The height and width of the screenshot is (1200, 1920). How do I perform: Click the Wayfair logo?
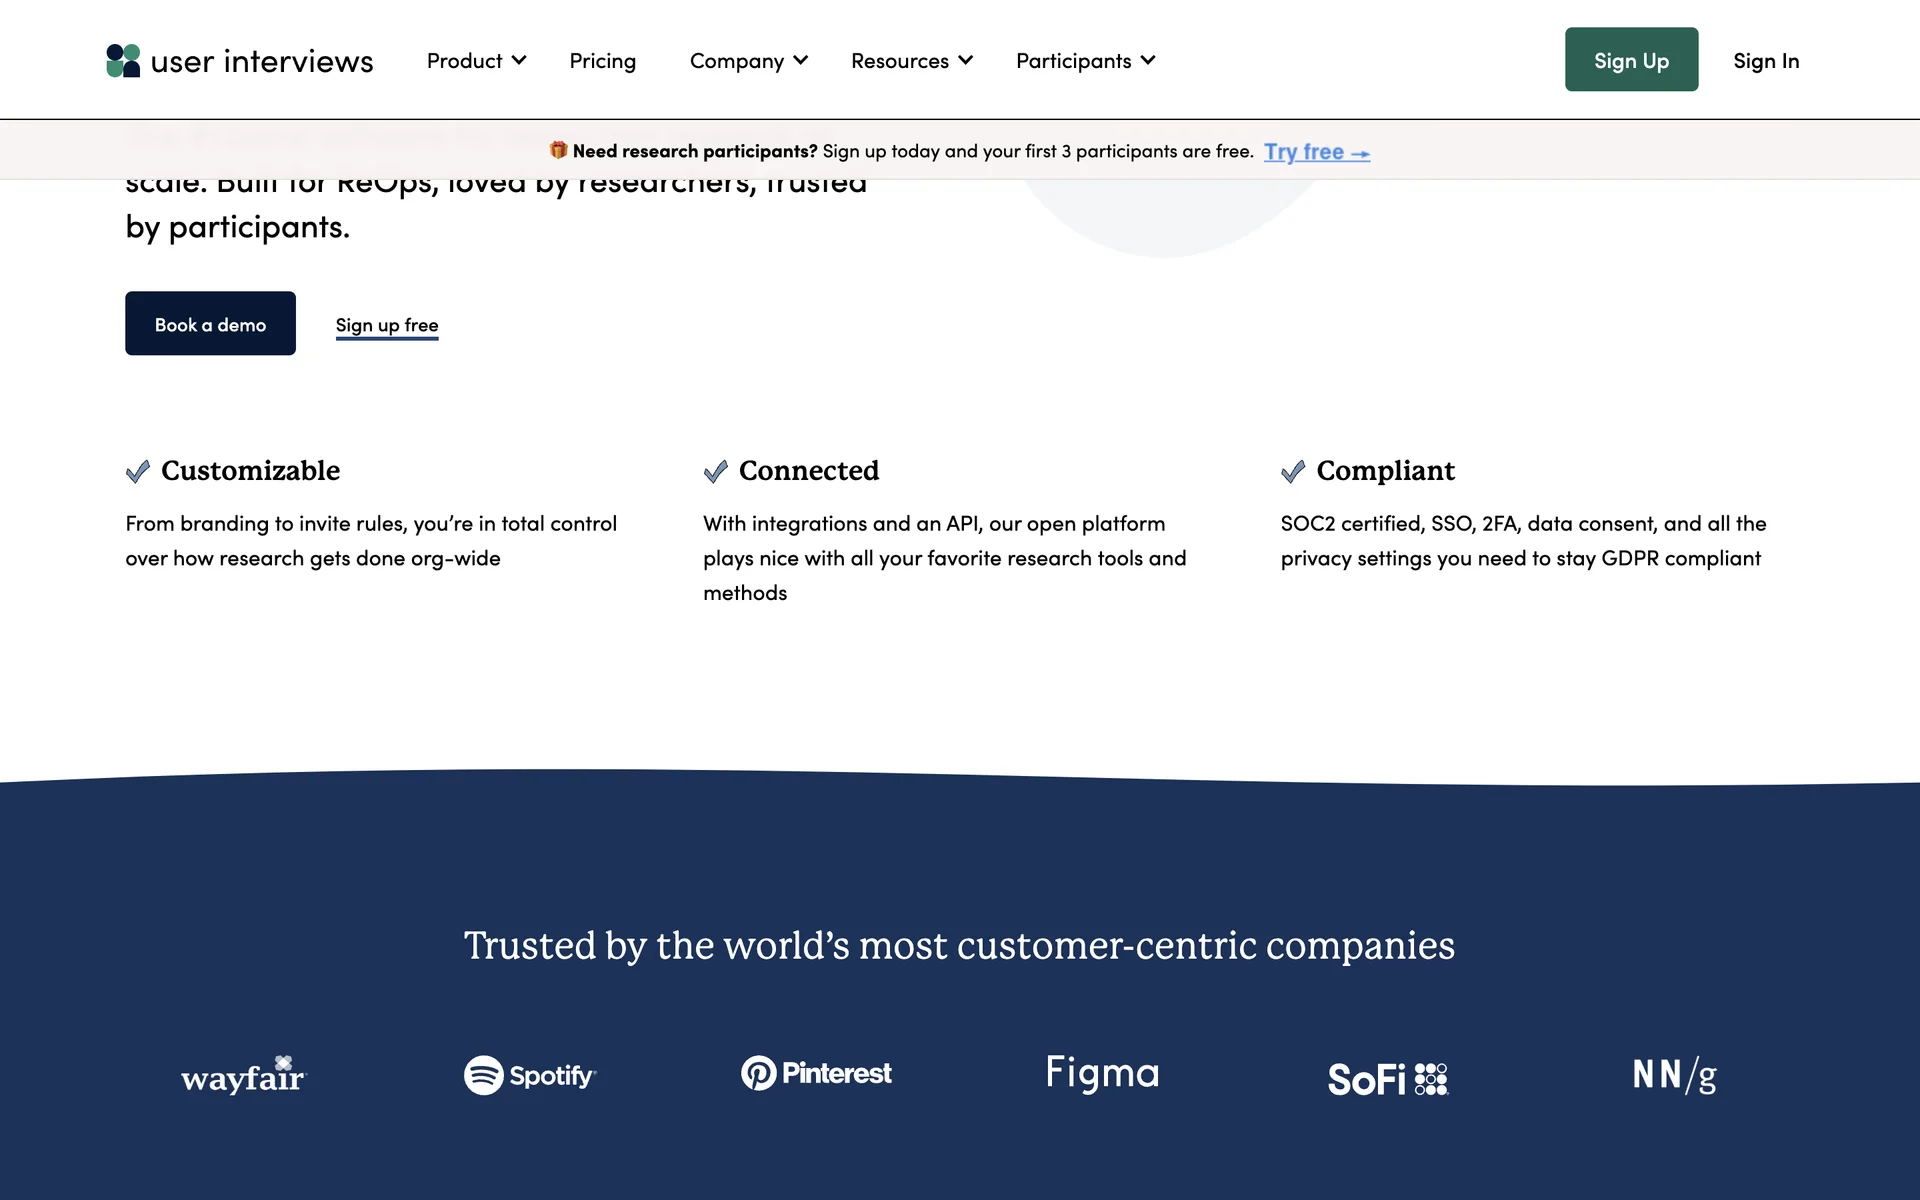coord(243,1076)
